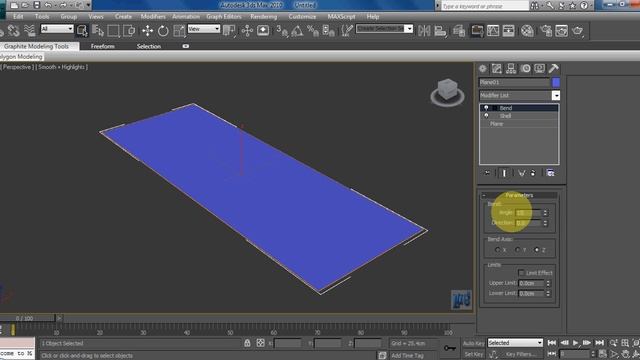Select X Bend Axis radio button
Viewport: 640px width, 360px height.
497,250
